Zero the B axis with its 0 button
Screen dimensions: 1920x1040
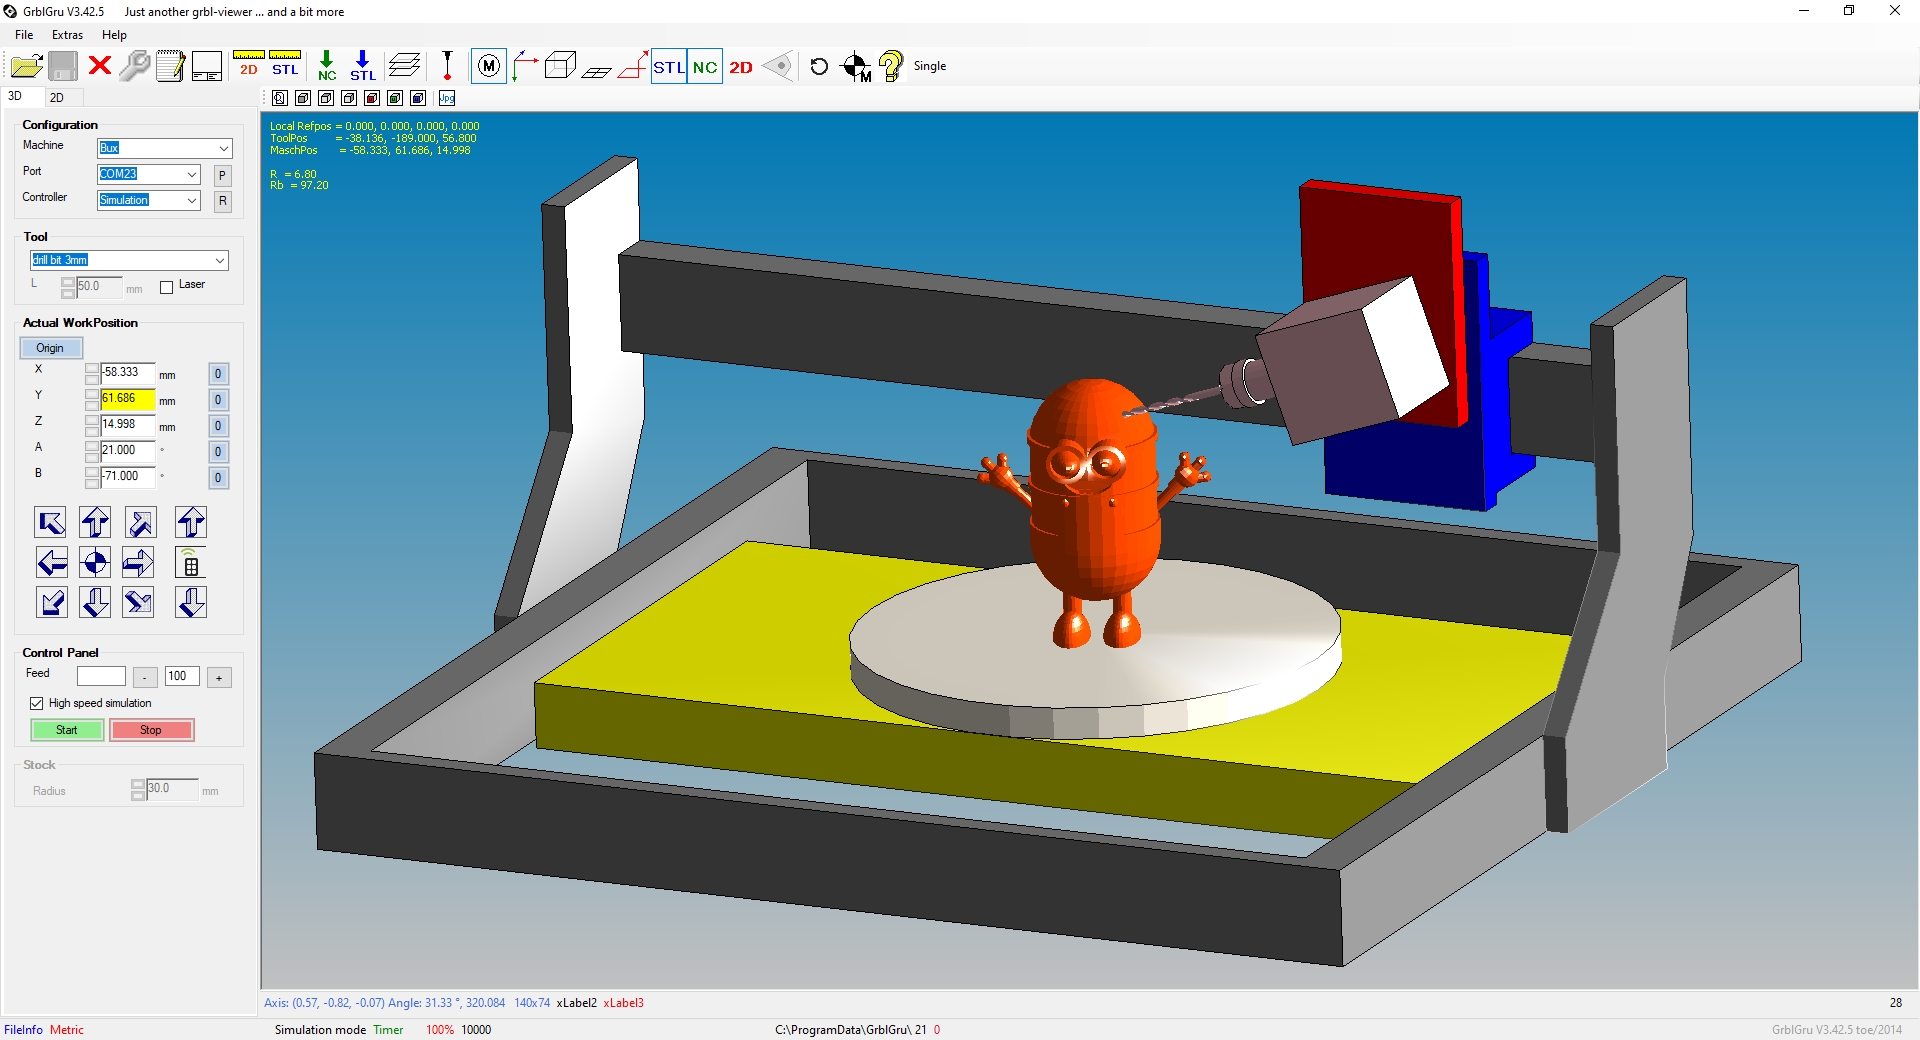[218, 478]
